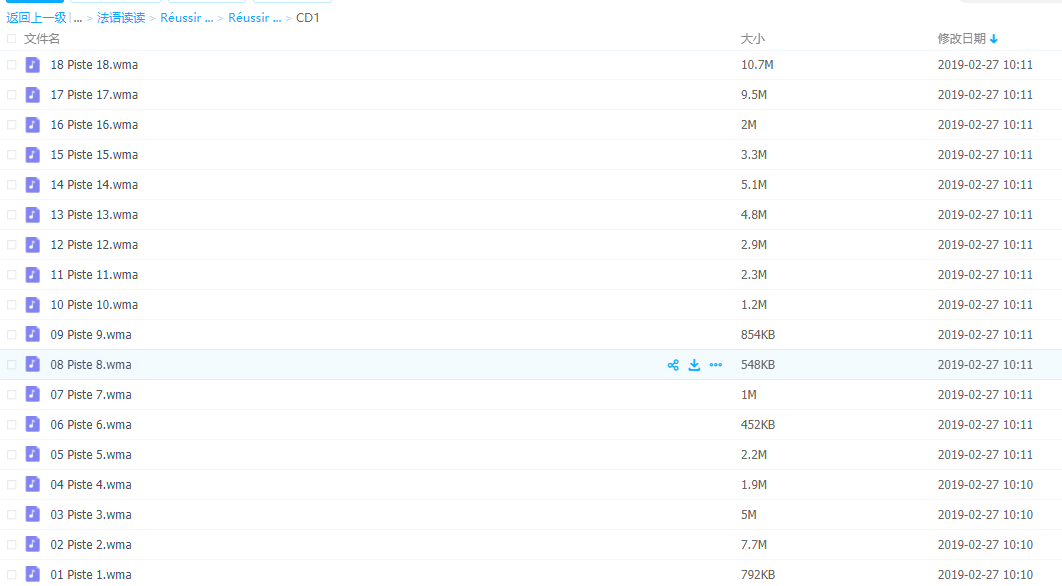Tick the checkbox for 16 Piste 16.wma
1062x586 pixels.
pyautogui.click(x=12, y=125)
